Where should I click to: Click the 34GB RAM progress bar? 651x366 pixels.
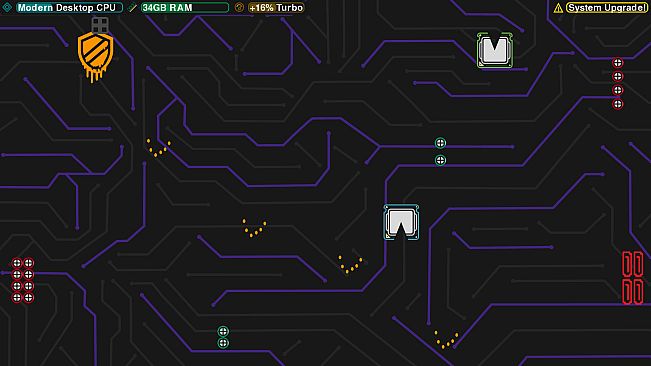(185, 7)
